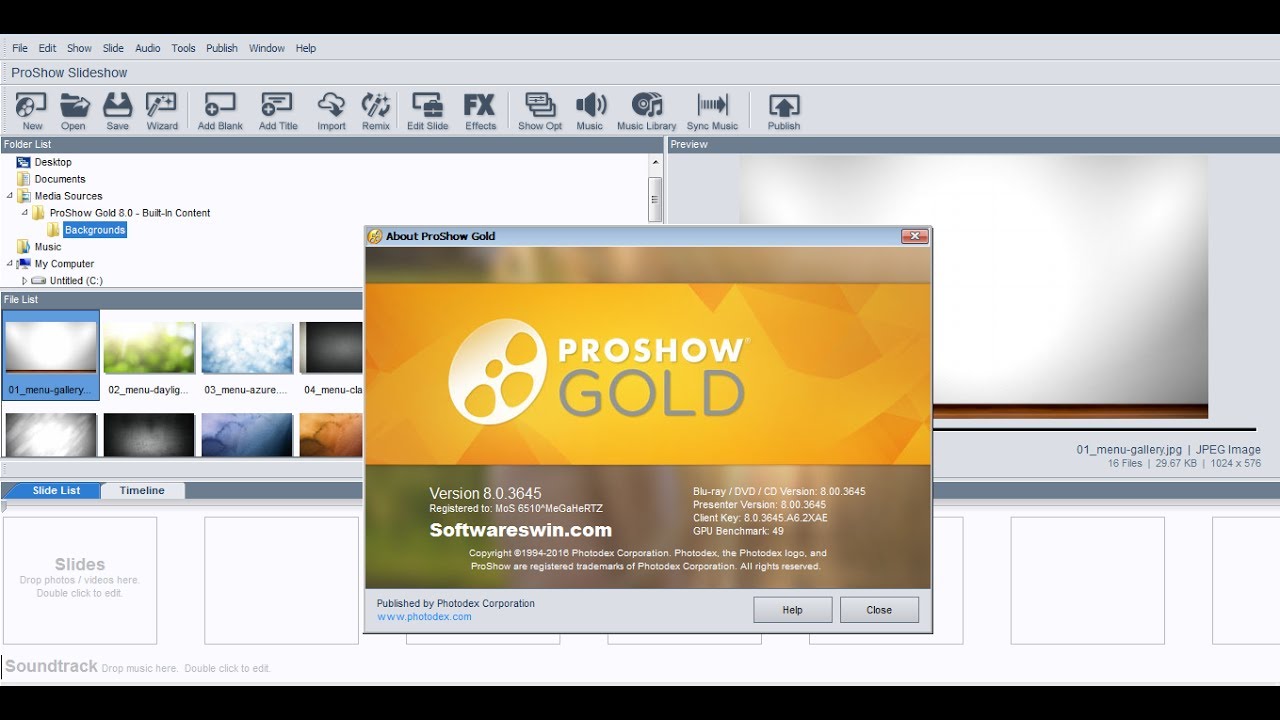Screen dimensions: 1280x720
Task: Click the Open toolbar icon
Action: click(74, 111)
